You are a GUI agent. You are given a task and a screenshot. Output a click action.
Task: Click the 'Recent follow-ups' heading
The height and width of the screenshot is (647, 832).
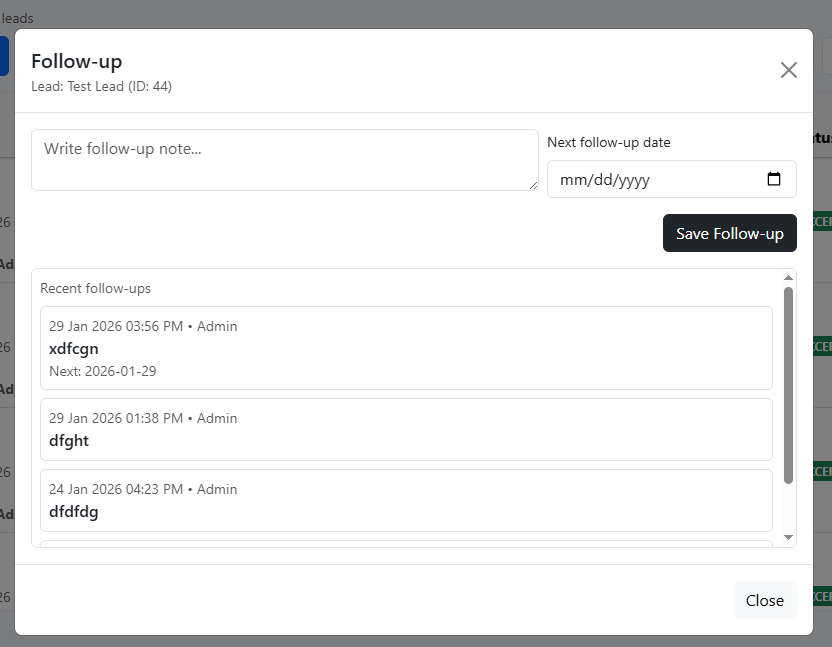96,288
